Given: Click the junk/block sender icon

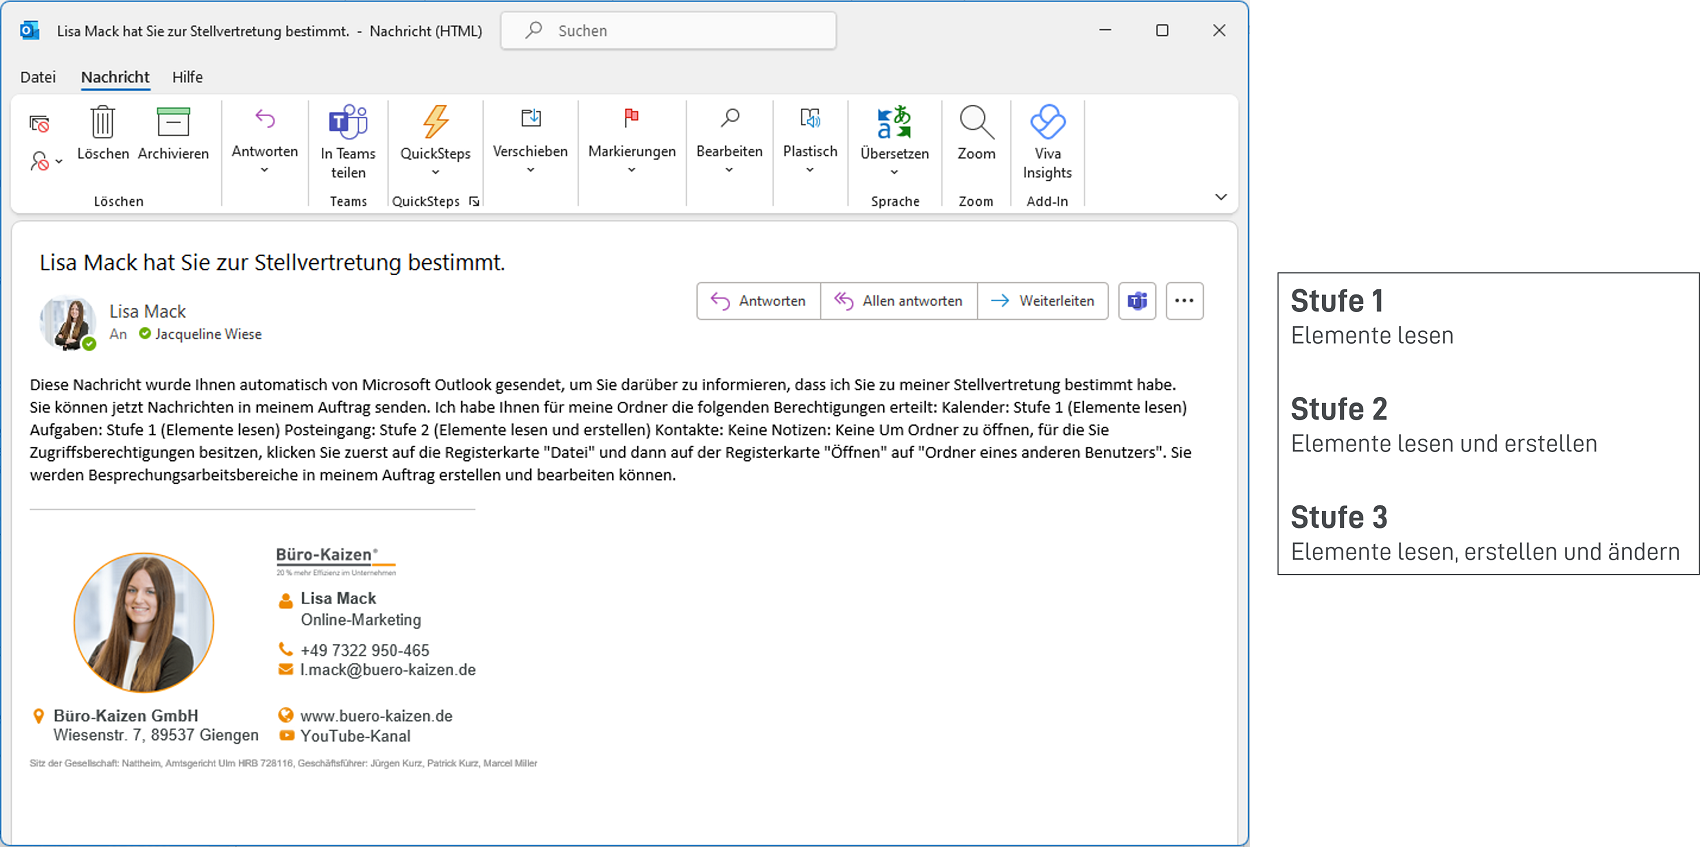Looking at the screenshot, I should (40, 161).
